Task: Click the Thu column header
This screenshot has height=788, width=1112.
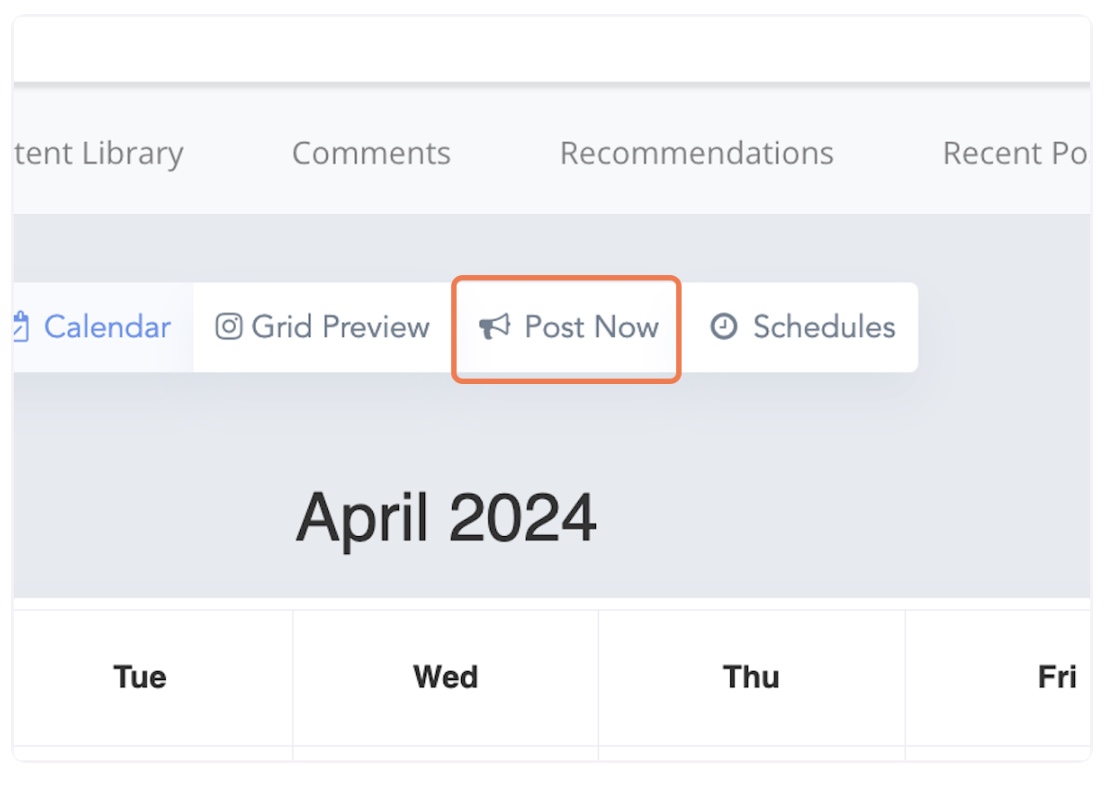Action: [751, 677]
